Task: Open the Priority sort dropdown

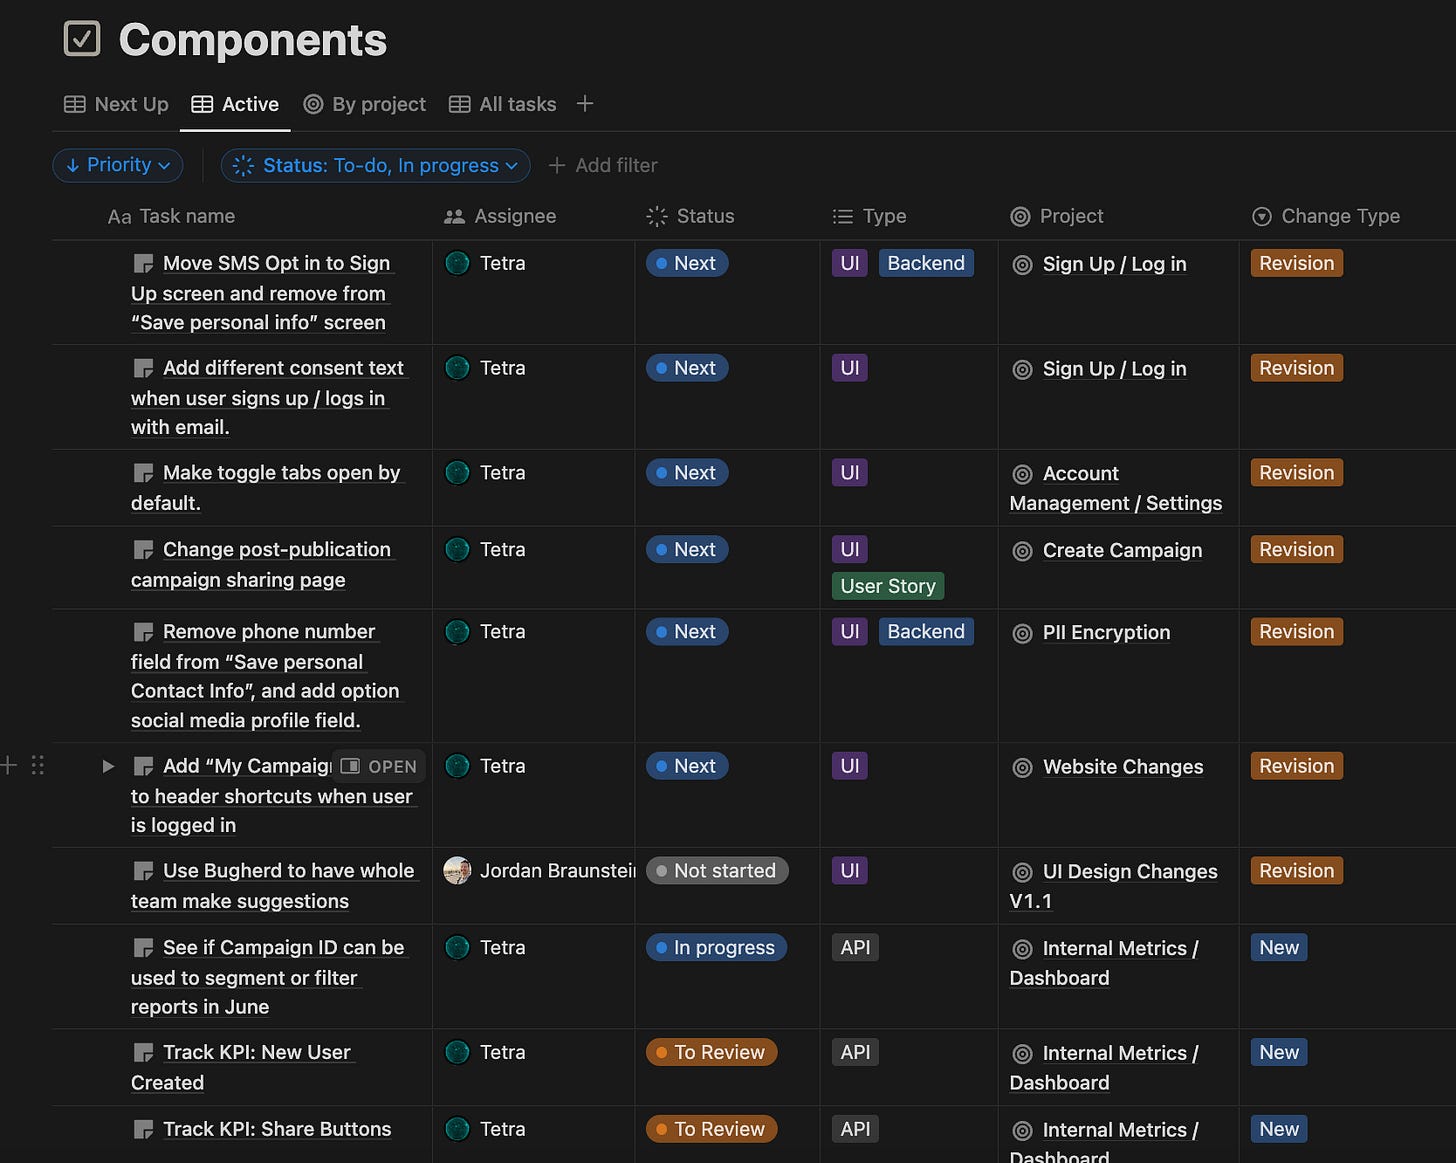Action: pyautogui.click(x=118, y=165)
